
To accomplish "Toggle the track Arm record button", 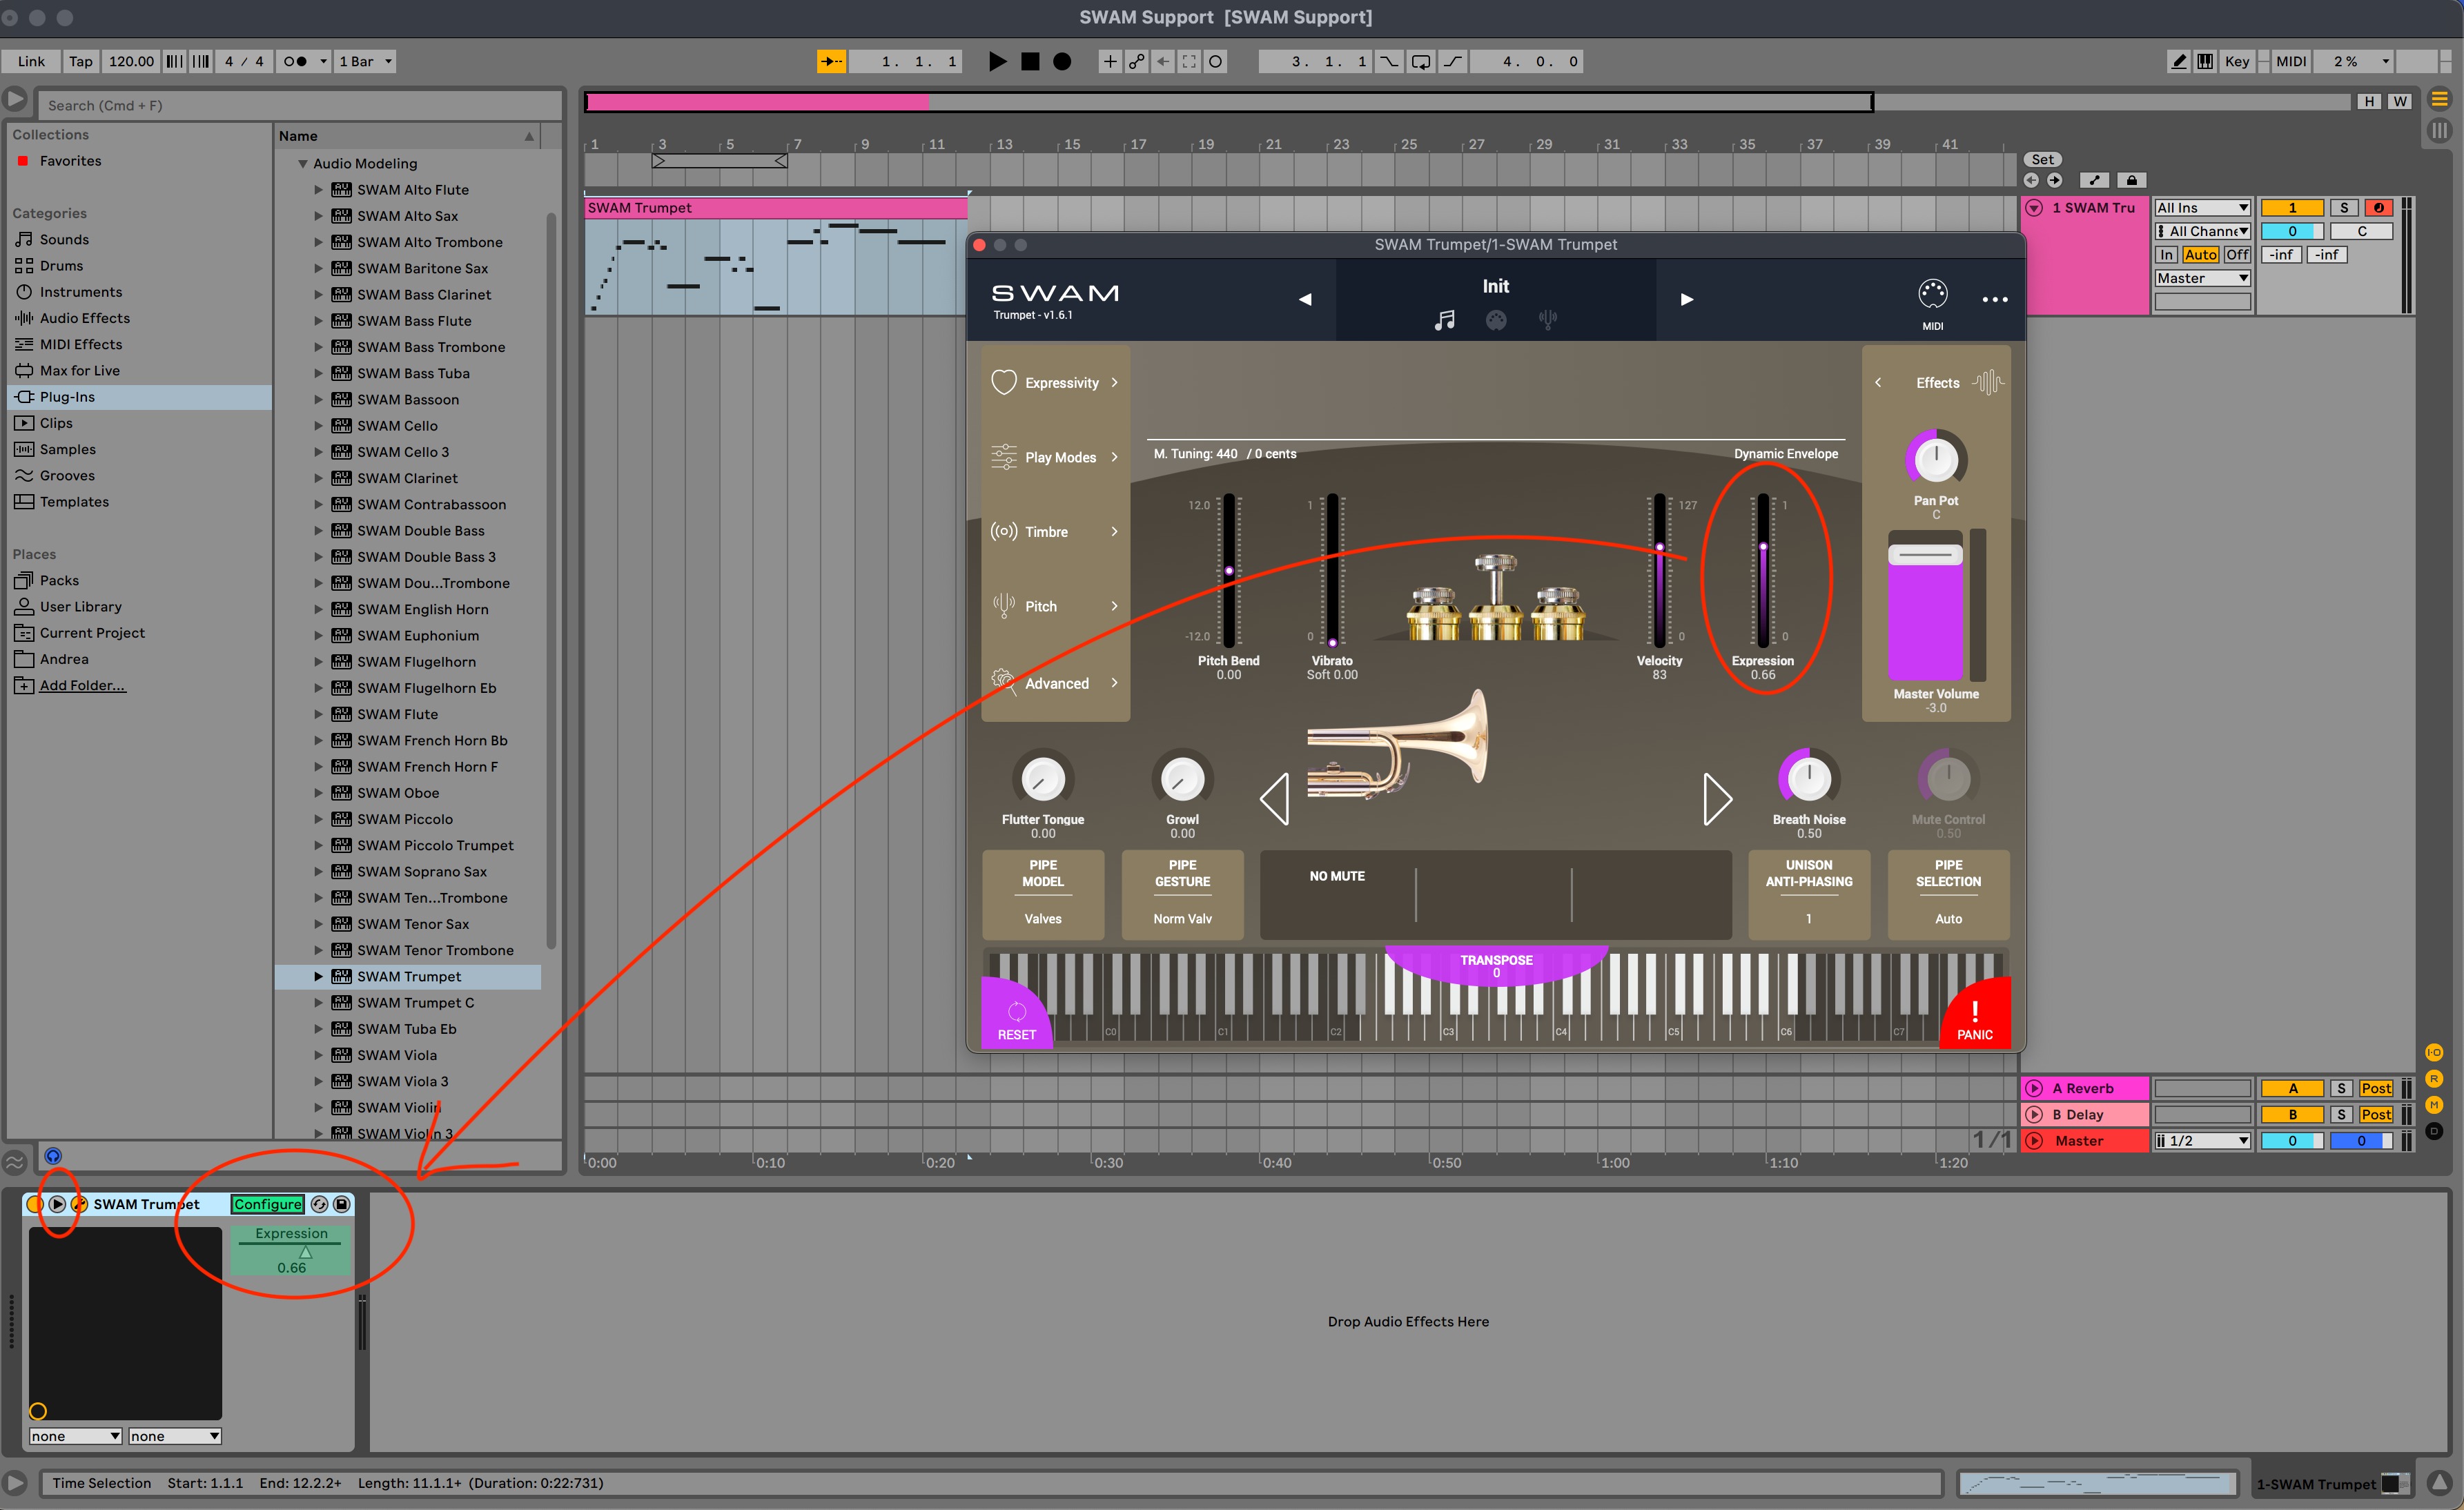I will [2379, 208].
